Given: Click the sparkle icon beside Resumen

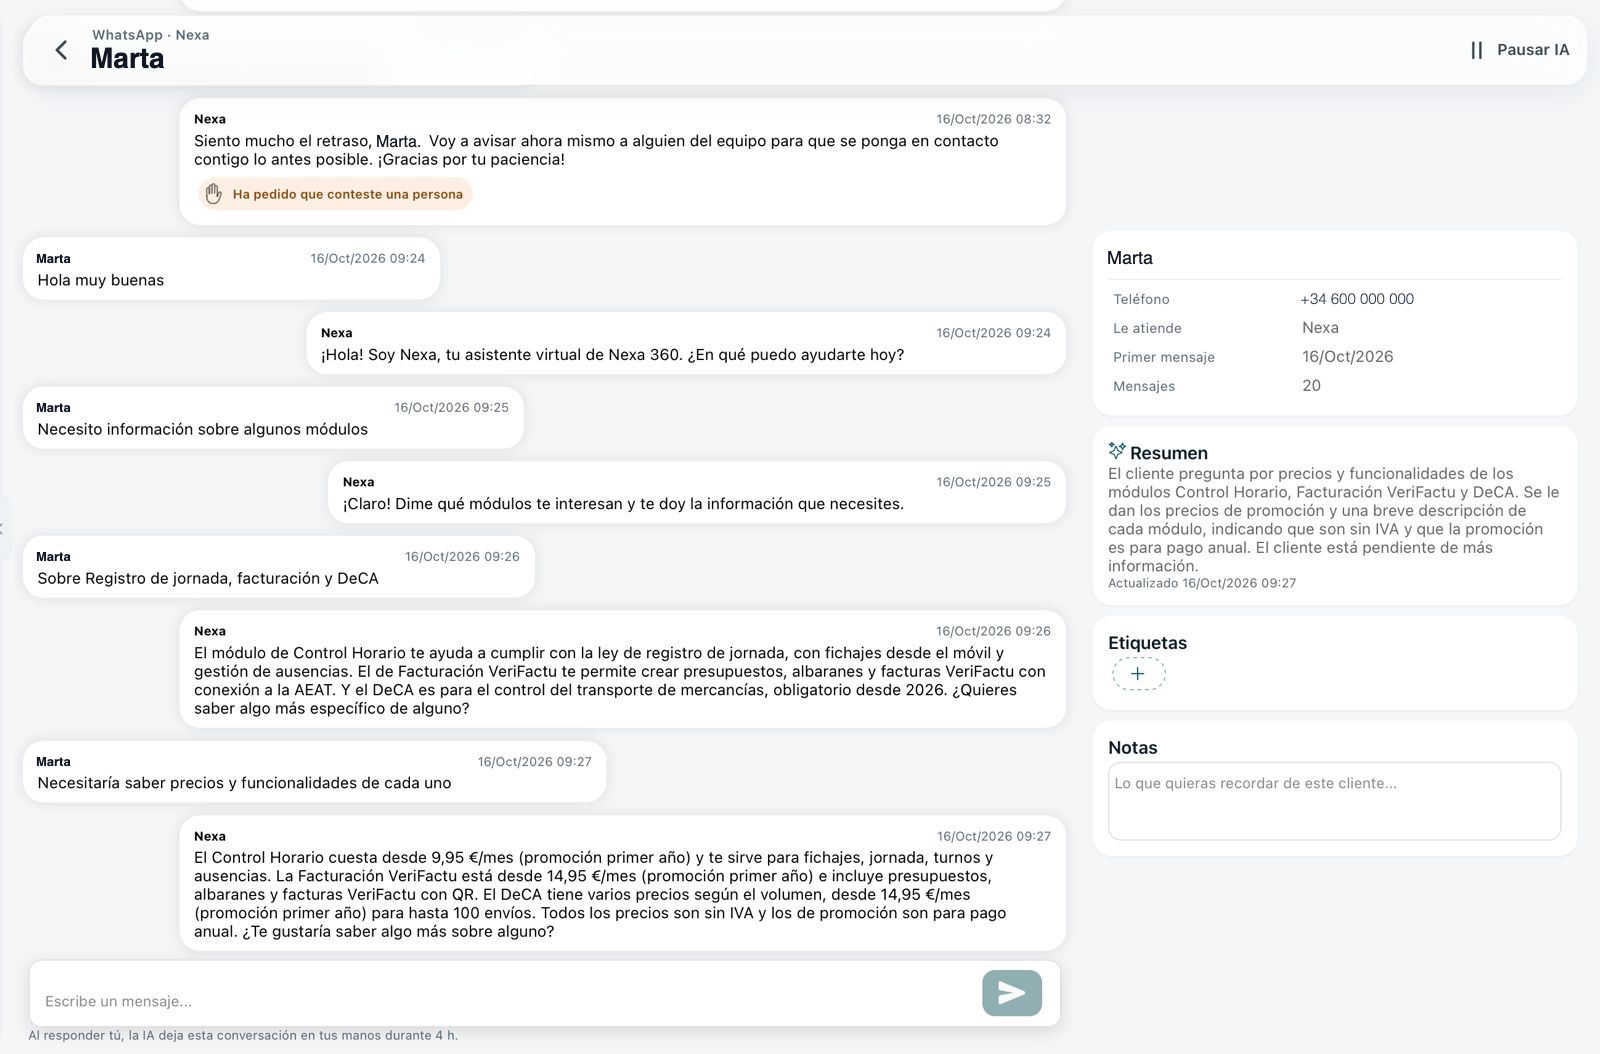Looking at the screenshot, I should [x=1117, y=451].
